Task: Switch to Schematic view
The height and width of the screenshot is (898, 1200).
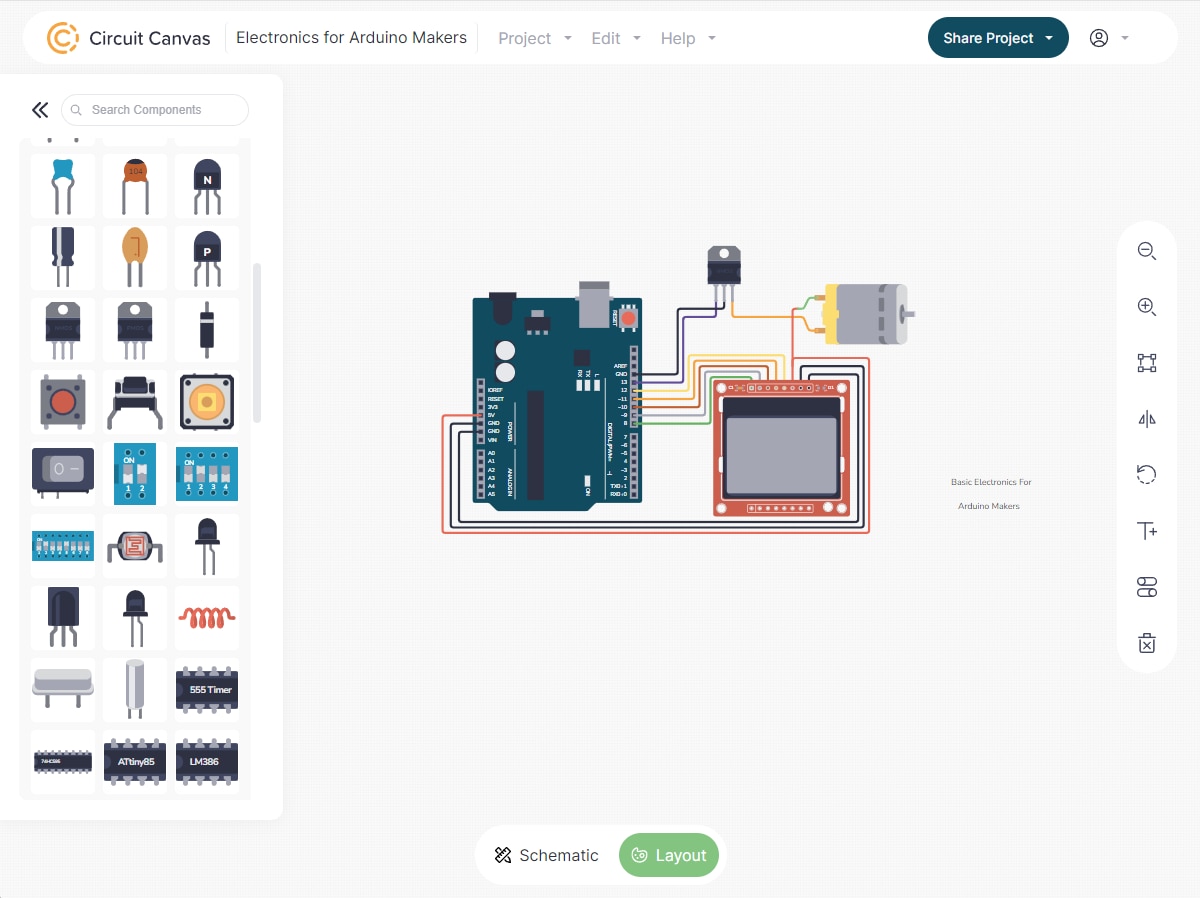Action: click(x=546, y=855)
